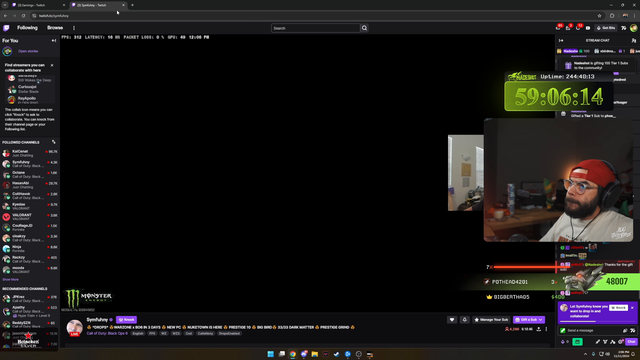Open the emote picker in chat input
640x360 pixels.
point(633,331)
